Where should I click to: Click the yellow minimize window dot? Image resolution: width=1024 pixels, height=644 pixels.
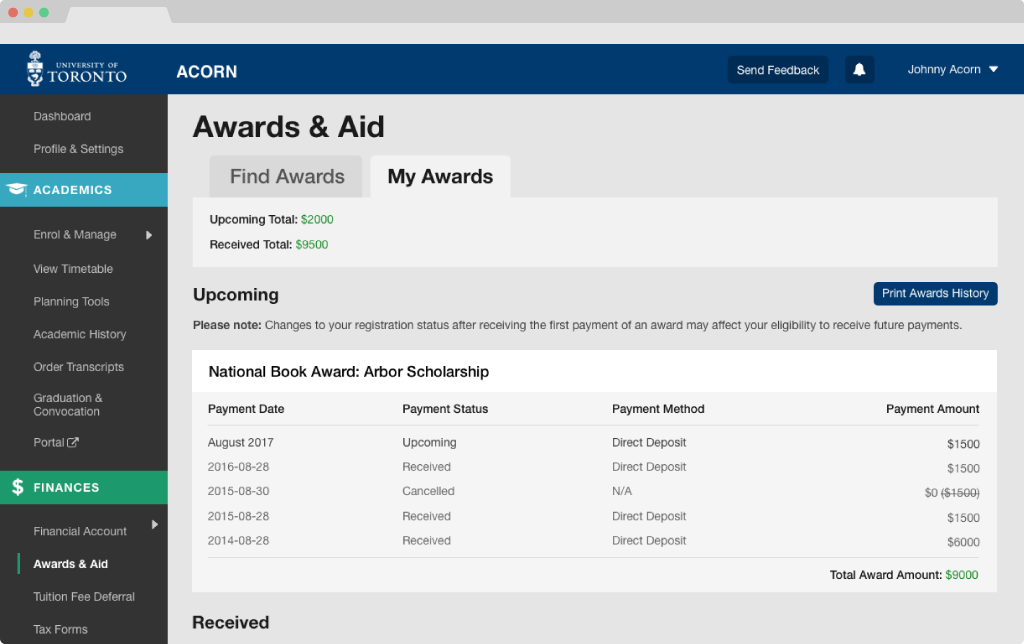coord(28,12)
